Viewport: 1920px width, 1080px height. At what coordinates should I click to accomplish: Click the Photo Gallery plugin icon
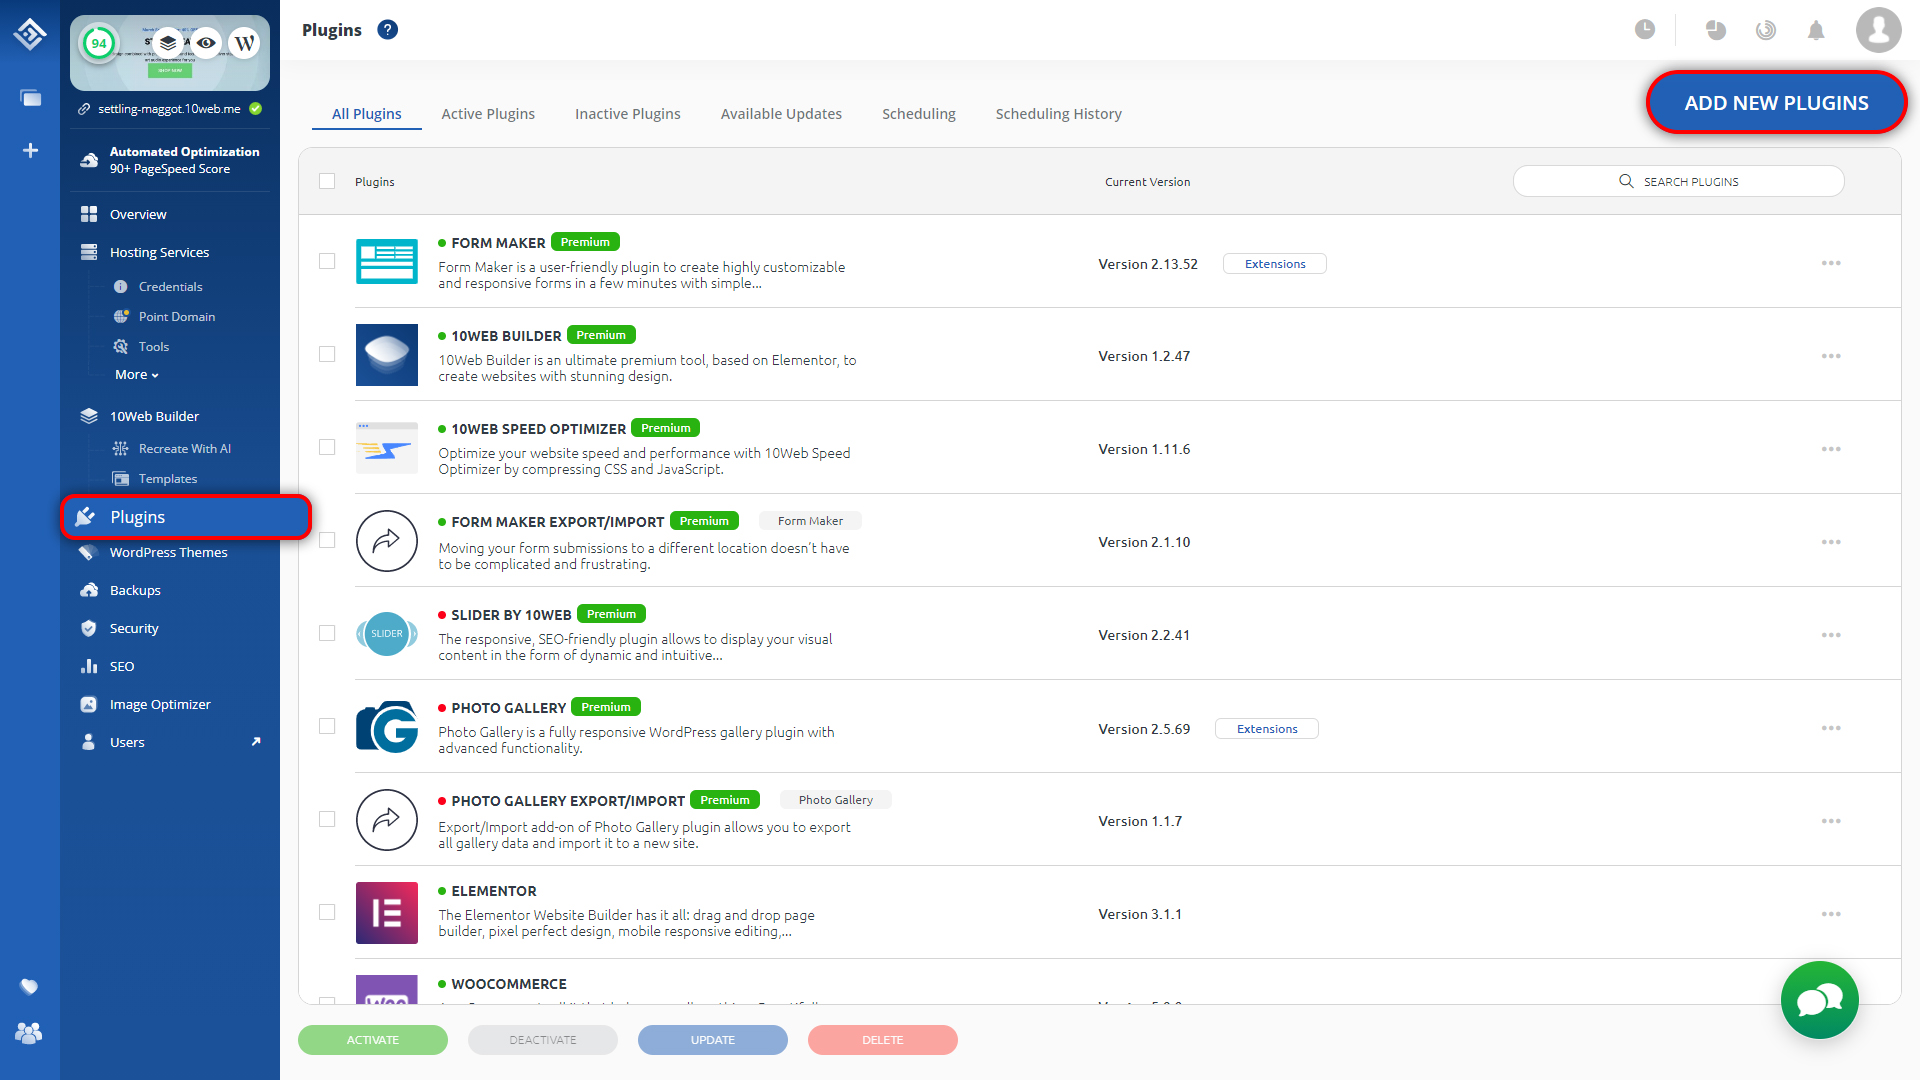pos(386,726)
